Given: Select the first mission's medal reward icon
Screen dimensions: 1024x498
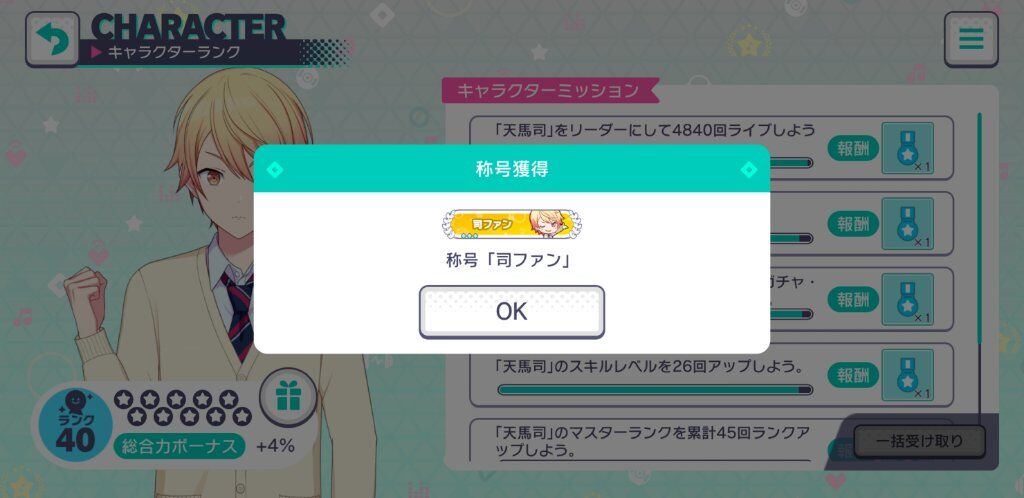Looking at the screenshot, I should [x=907, y=148].
